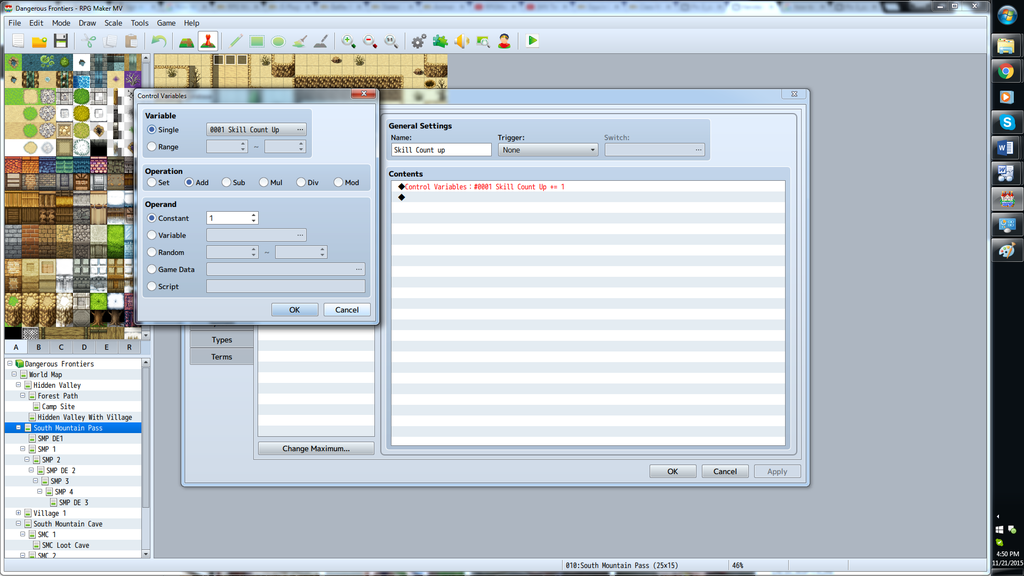Image resolution: width=1024 pixels, height=576 pixels.
Task: Select the Pencil drawing tool
Action: tap(236, 41)
